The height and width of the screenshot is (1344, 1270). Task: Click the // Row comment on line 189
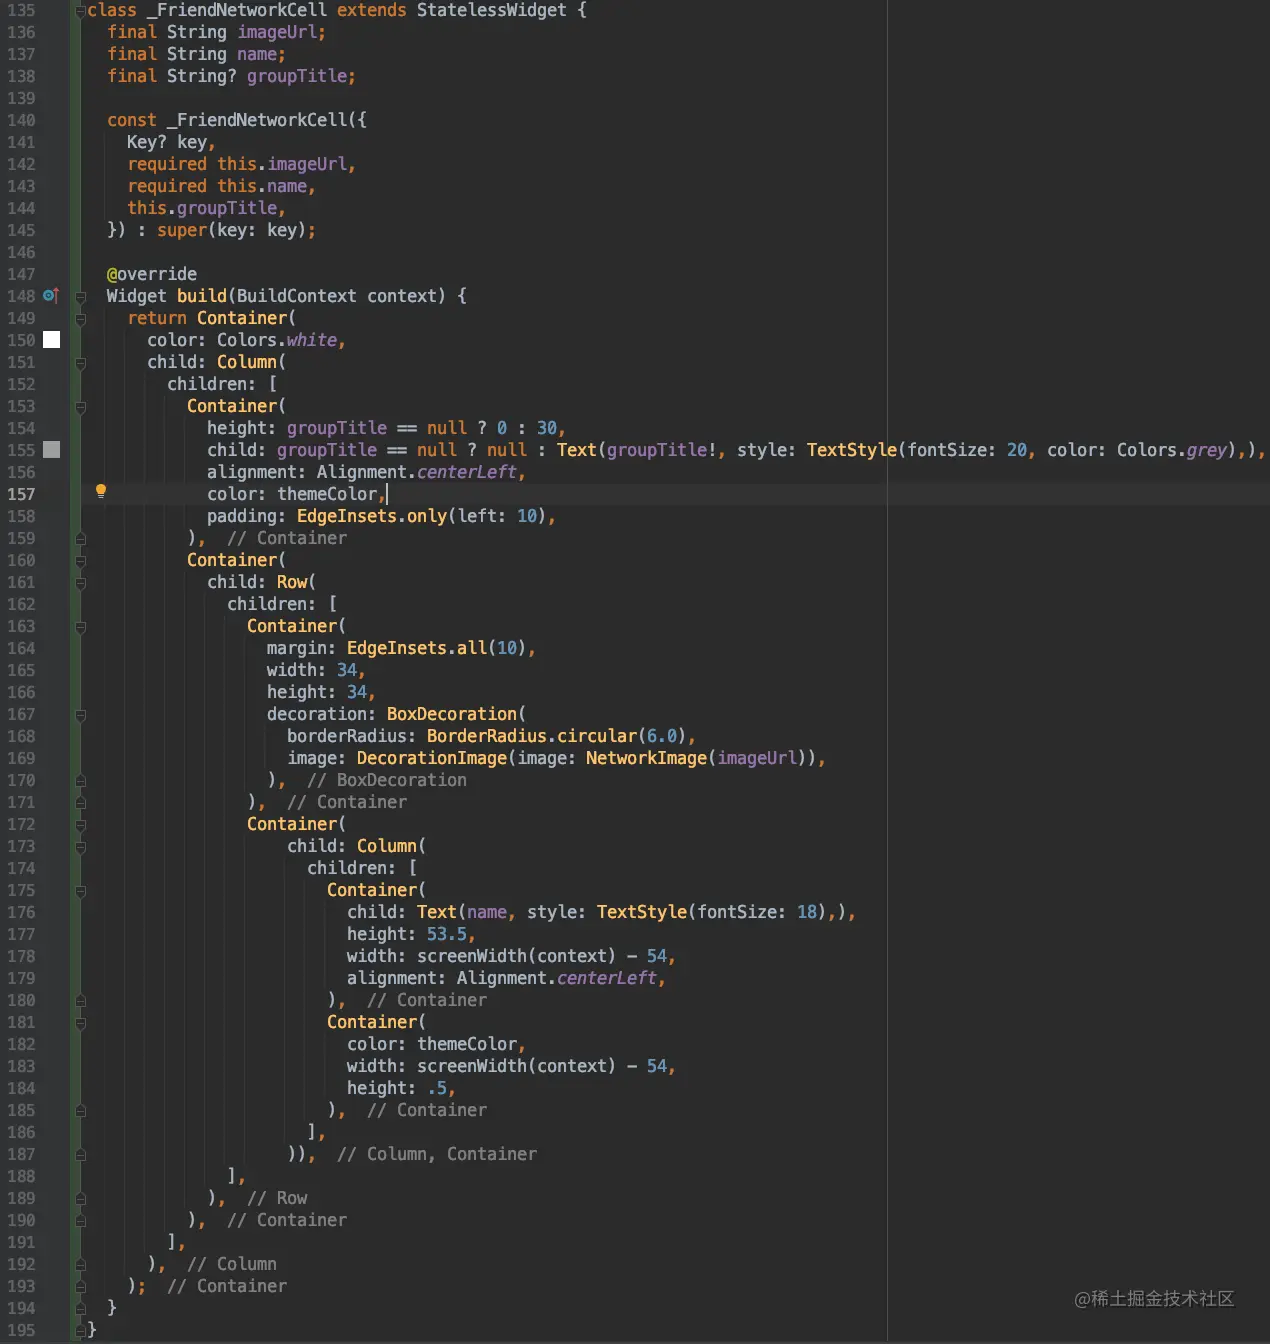point(277,1198)
